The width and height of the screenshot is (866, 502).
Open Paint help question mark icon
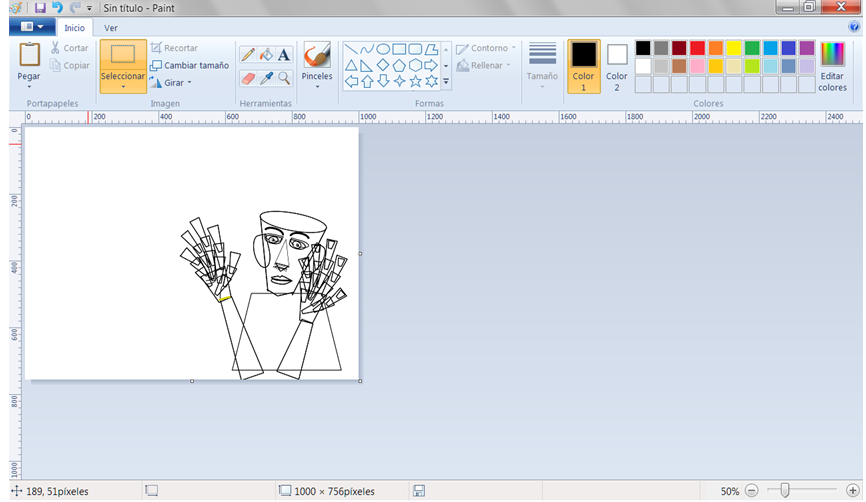854,27
